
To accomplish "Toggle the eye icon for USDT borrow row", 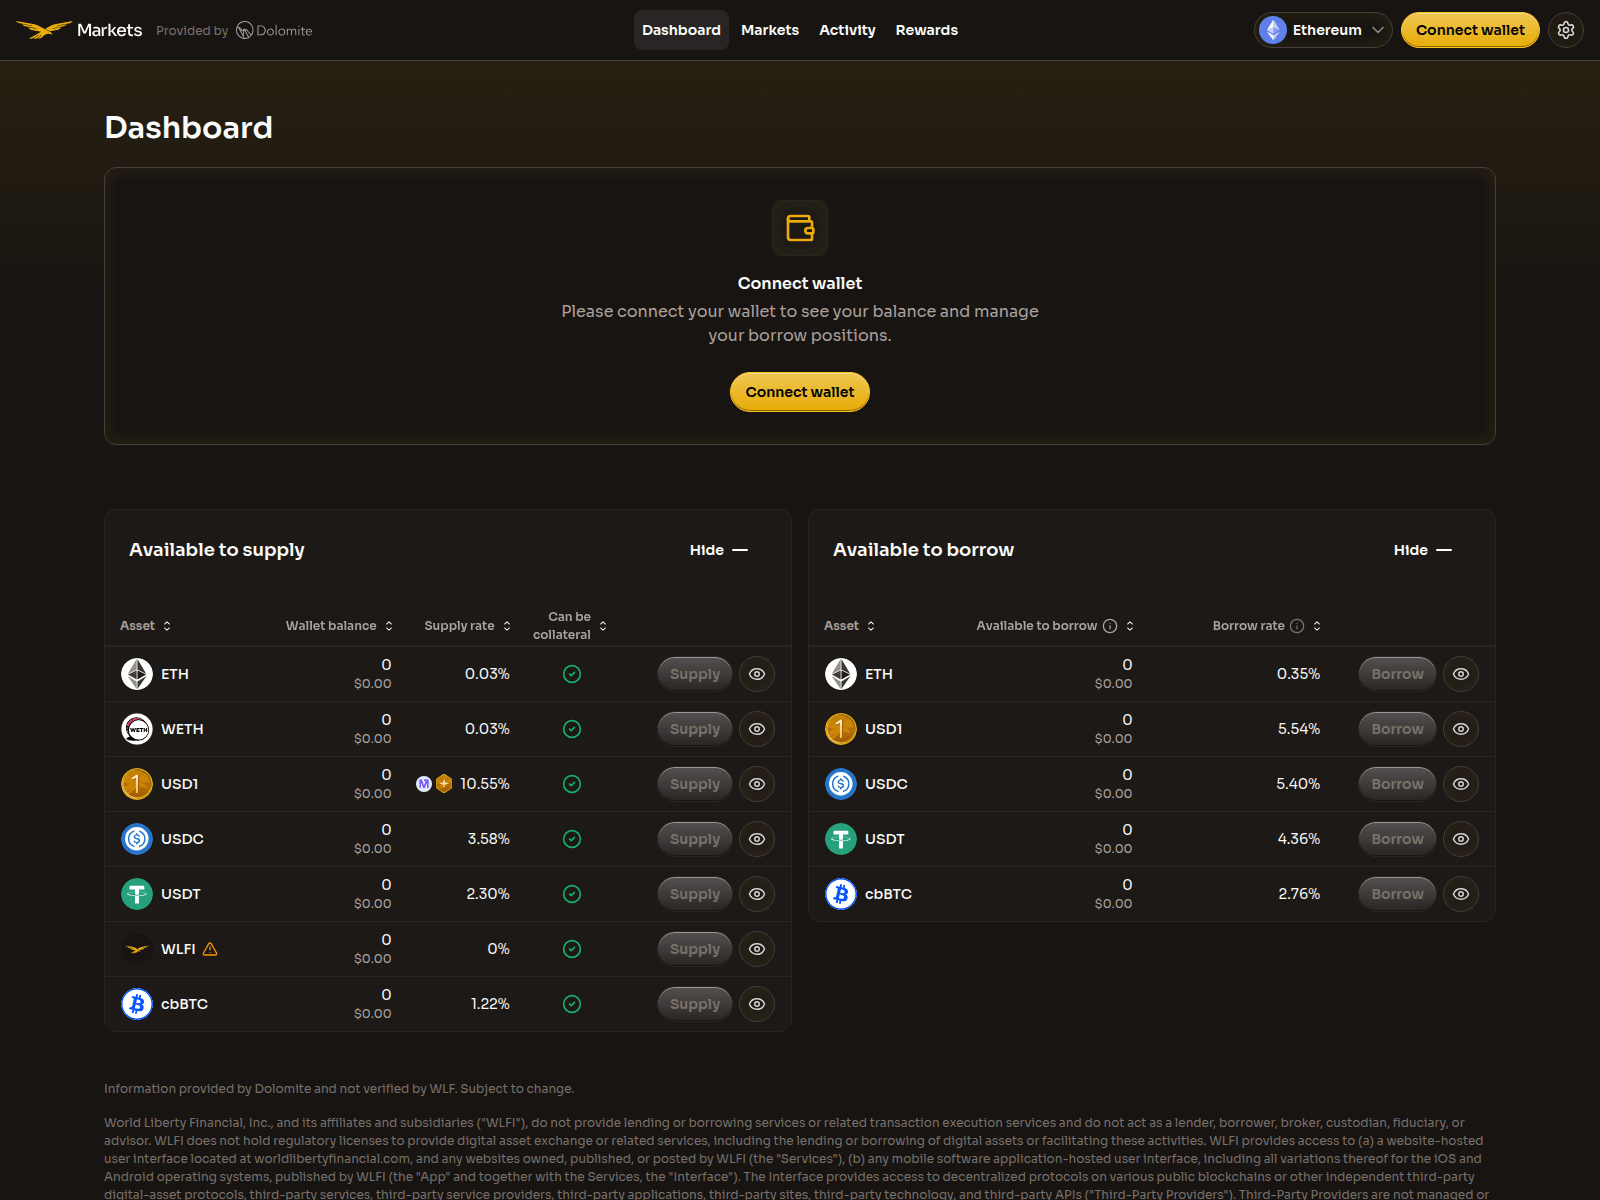I will [x=1461, y=839].
